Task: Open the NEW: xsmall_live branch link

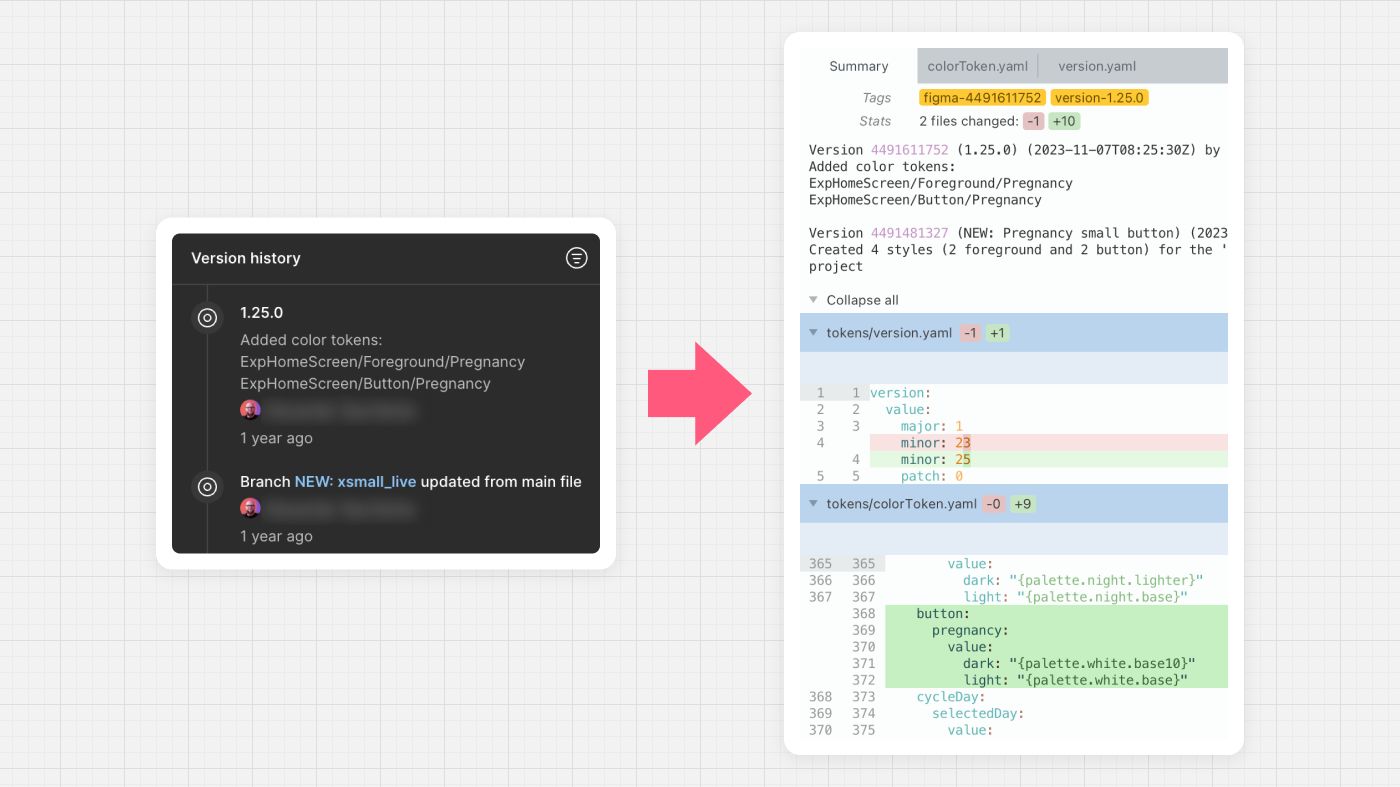Action: pyautogui.click(x=355, y=482)
